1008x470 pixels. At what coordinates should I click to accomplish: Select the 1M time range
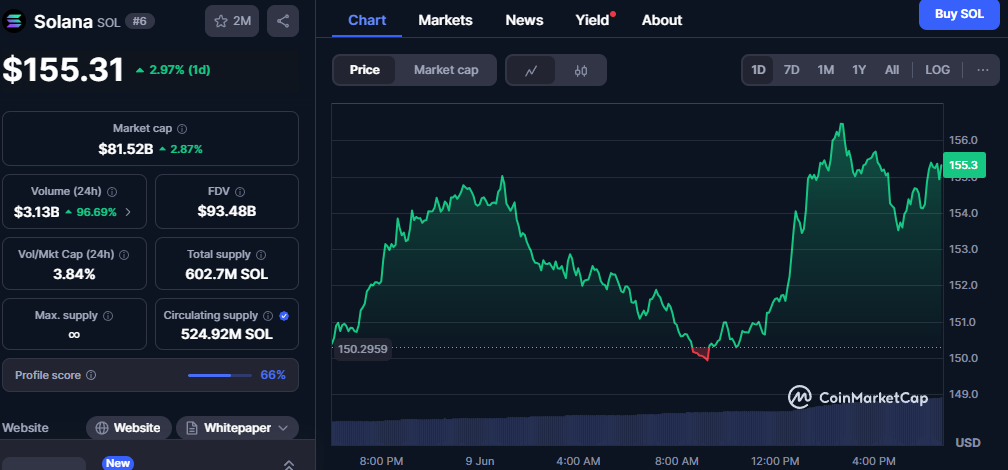tap(825, 70)
